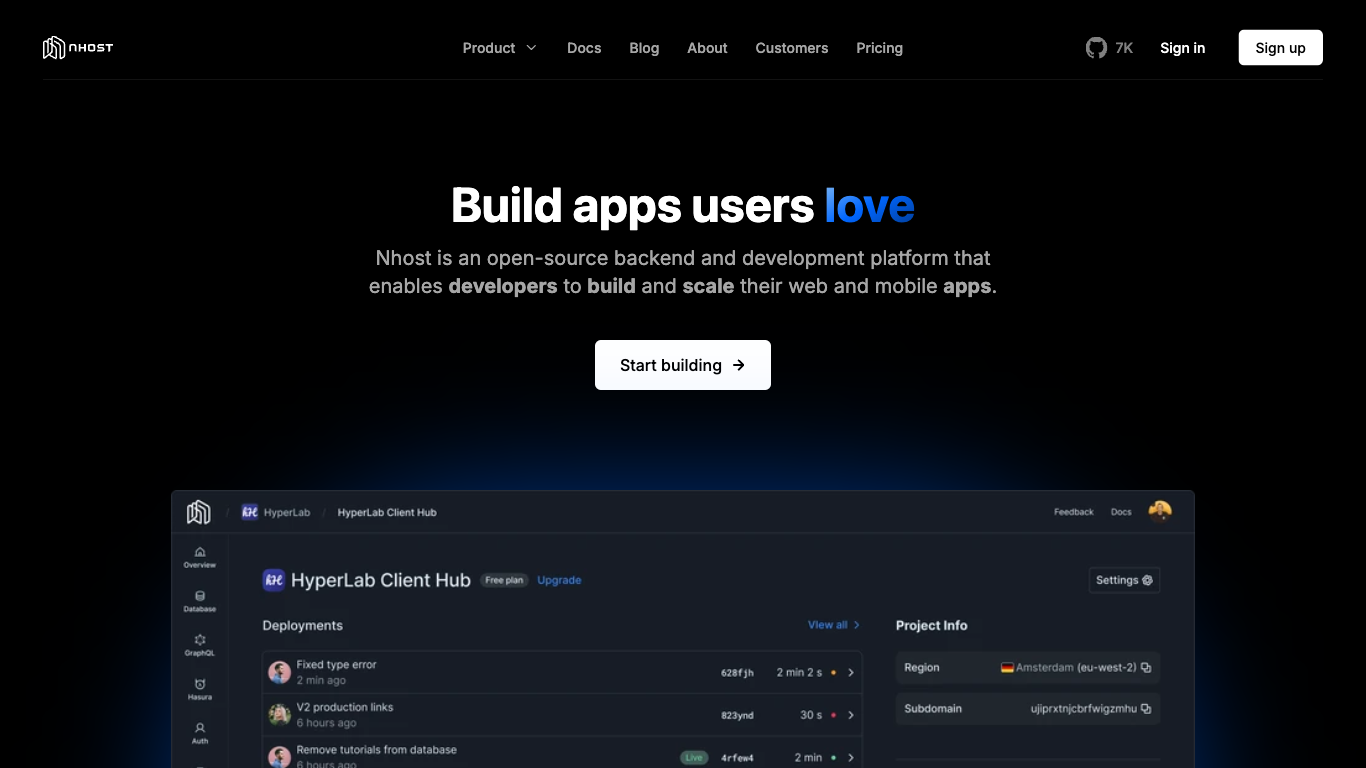Open GraphQL in dashboard sidebar
This screenshot has width=1366, height=768.
200,646
